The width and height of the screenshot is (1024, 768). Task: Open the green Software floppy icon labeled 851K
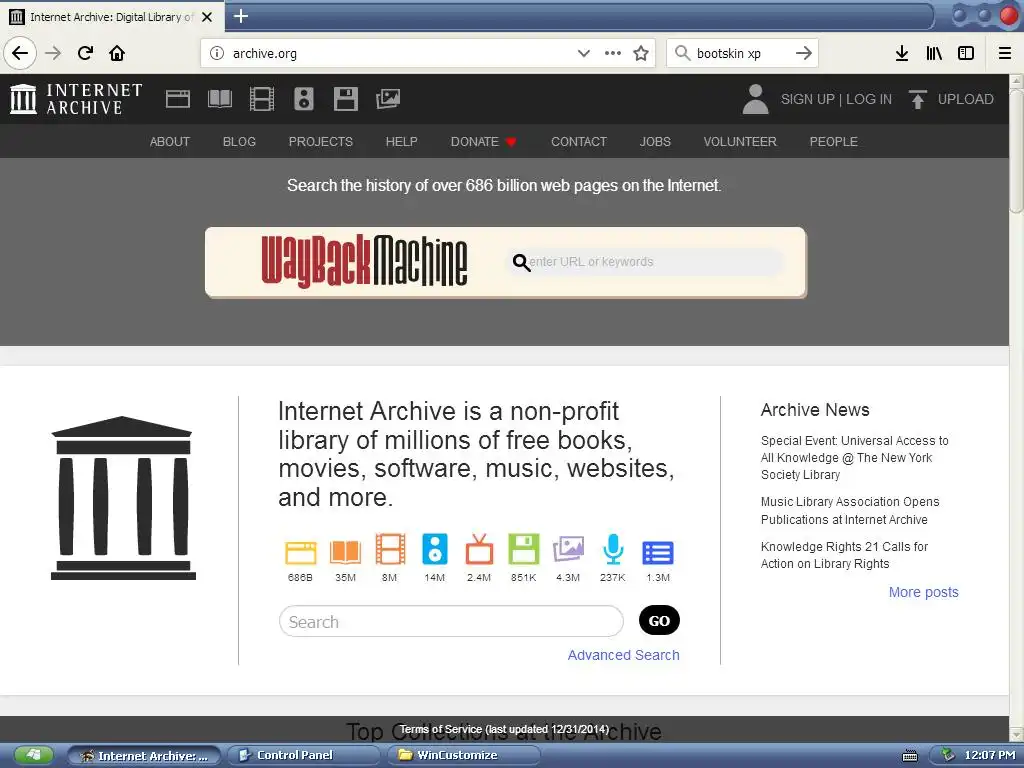[524, 549]
